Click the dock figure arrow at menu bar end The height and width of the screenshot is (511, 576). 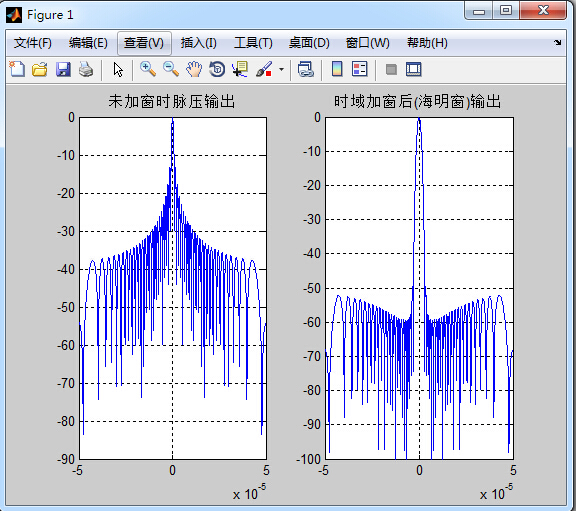click(x=558, y=43)
